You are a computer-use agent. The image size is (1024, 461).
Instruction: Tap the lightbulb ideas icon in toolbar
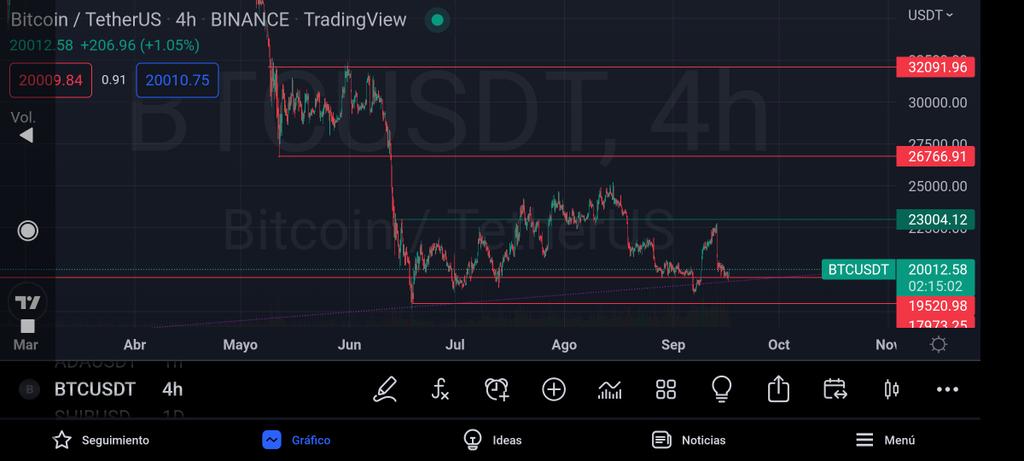click(x=721, y=389)
